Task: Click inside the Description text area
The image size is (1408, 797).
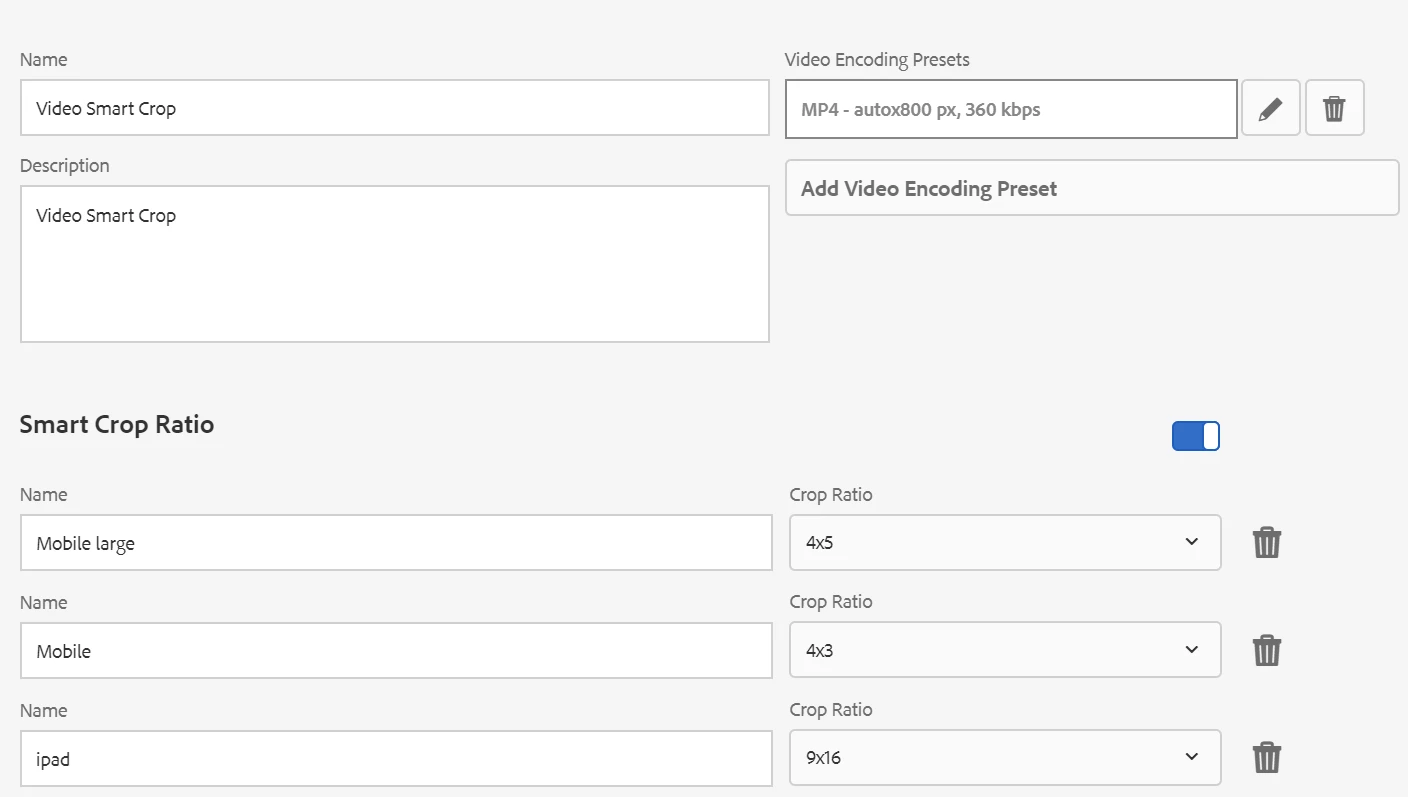Action: point(394,264)
